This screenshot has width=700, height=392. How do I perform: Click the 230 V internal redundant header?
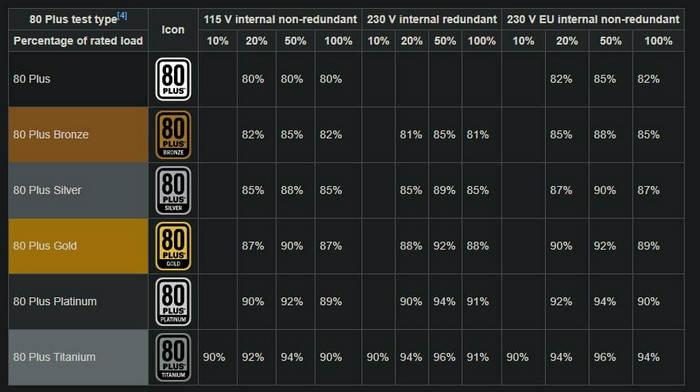pyautogui.click(x=432, y=19)
